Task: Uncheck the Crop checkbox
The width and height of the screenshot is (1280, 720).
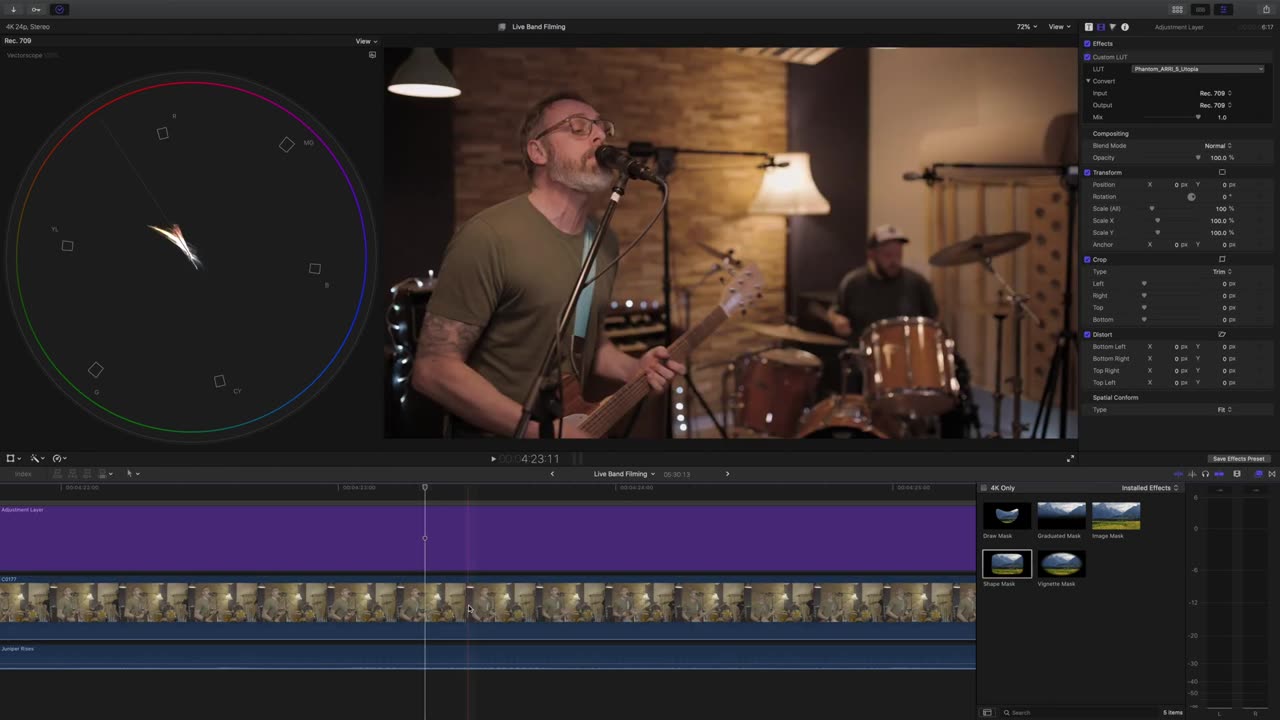Action: (1088, 259)
